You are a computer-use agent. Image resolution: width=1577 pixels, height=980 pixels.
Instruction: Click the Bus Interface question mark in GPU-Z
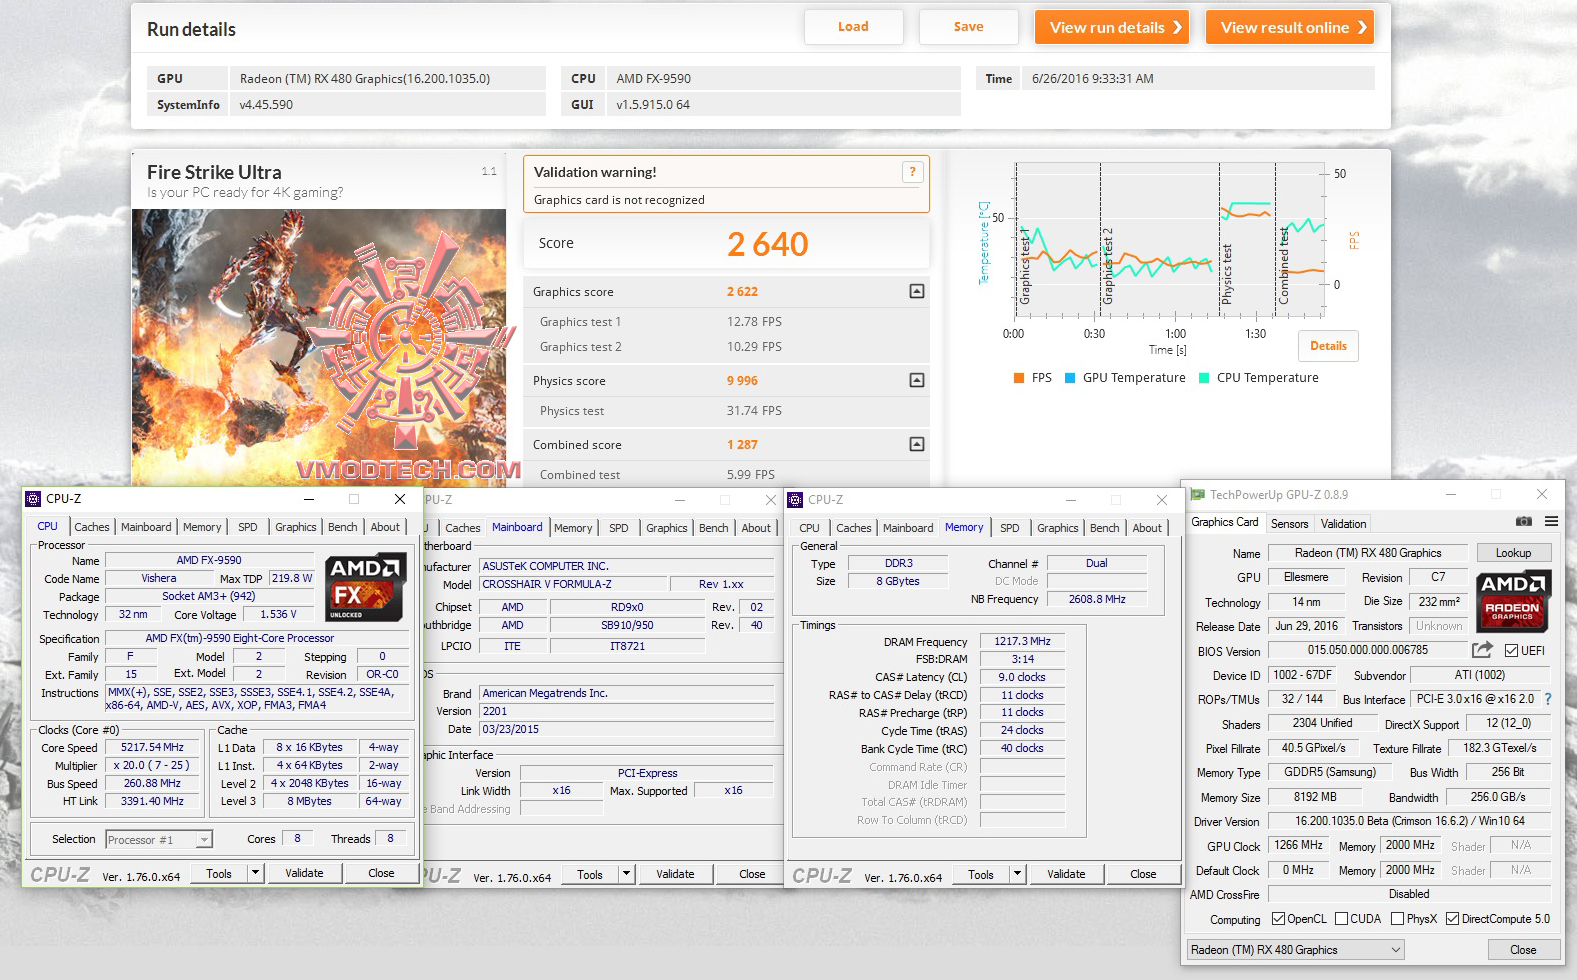tap(1548, 699)
